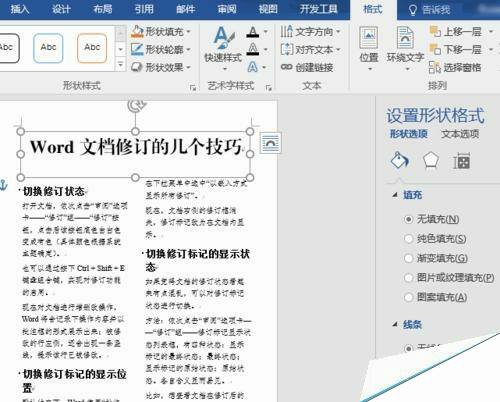The width and height of the screenshot is (500, 402).
Task: Open the Shape Outline (形状轮廓) menu
Action: click(161, 50)
